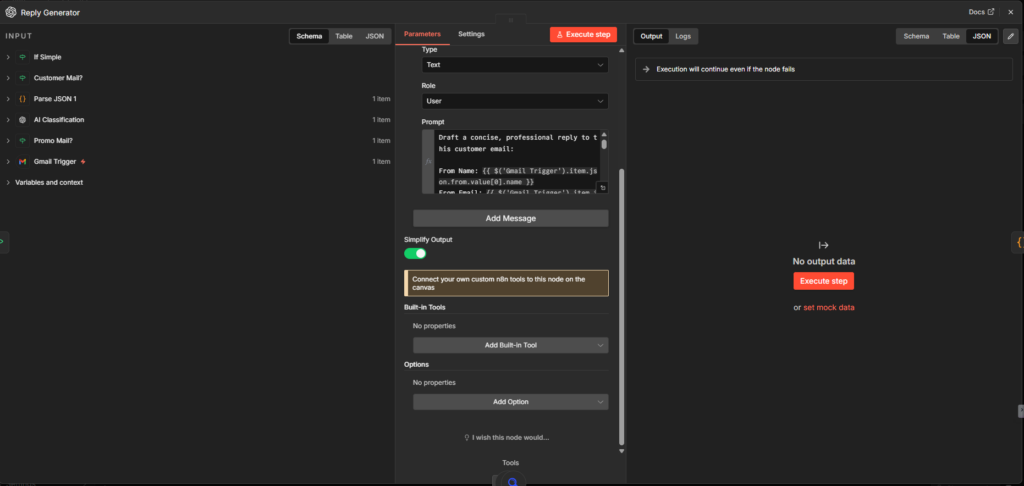Click the Execute step button in header
The image size is (1024, 486).
(583, 35)
